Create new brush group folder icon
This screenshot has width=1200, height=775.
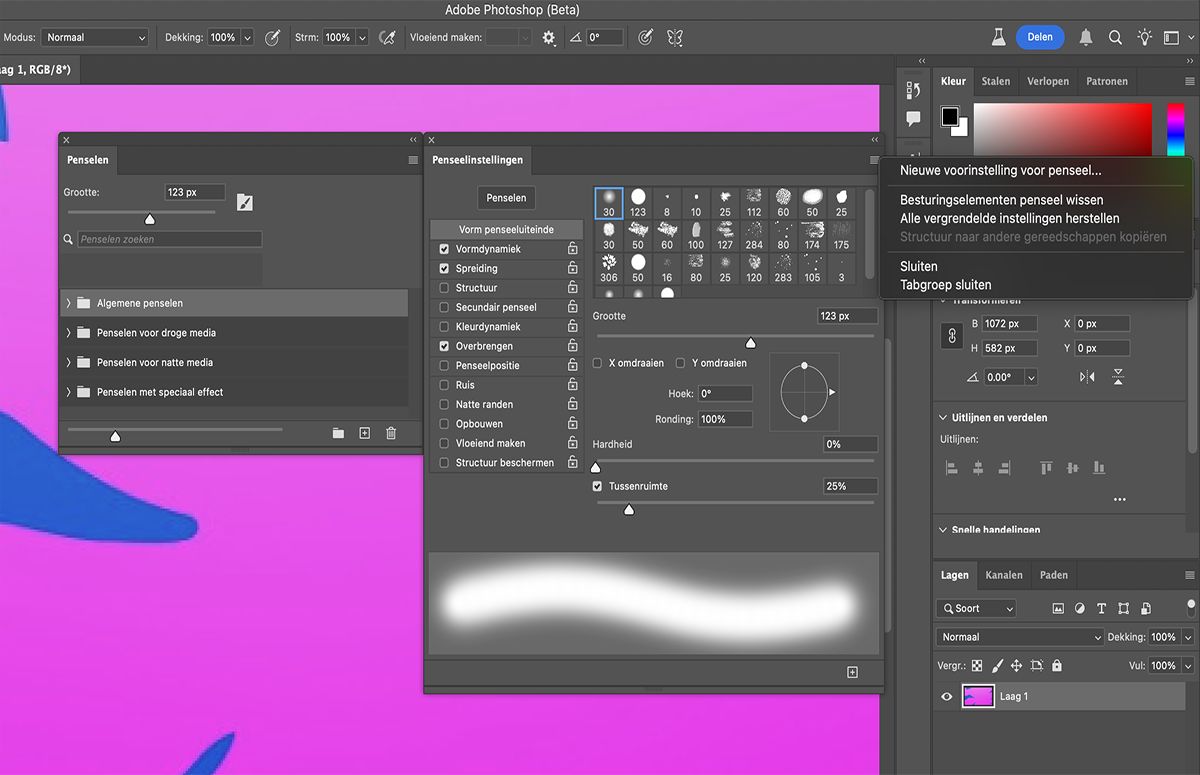click(x=338, y=433)
